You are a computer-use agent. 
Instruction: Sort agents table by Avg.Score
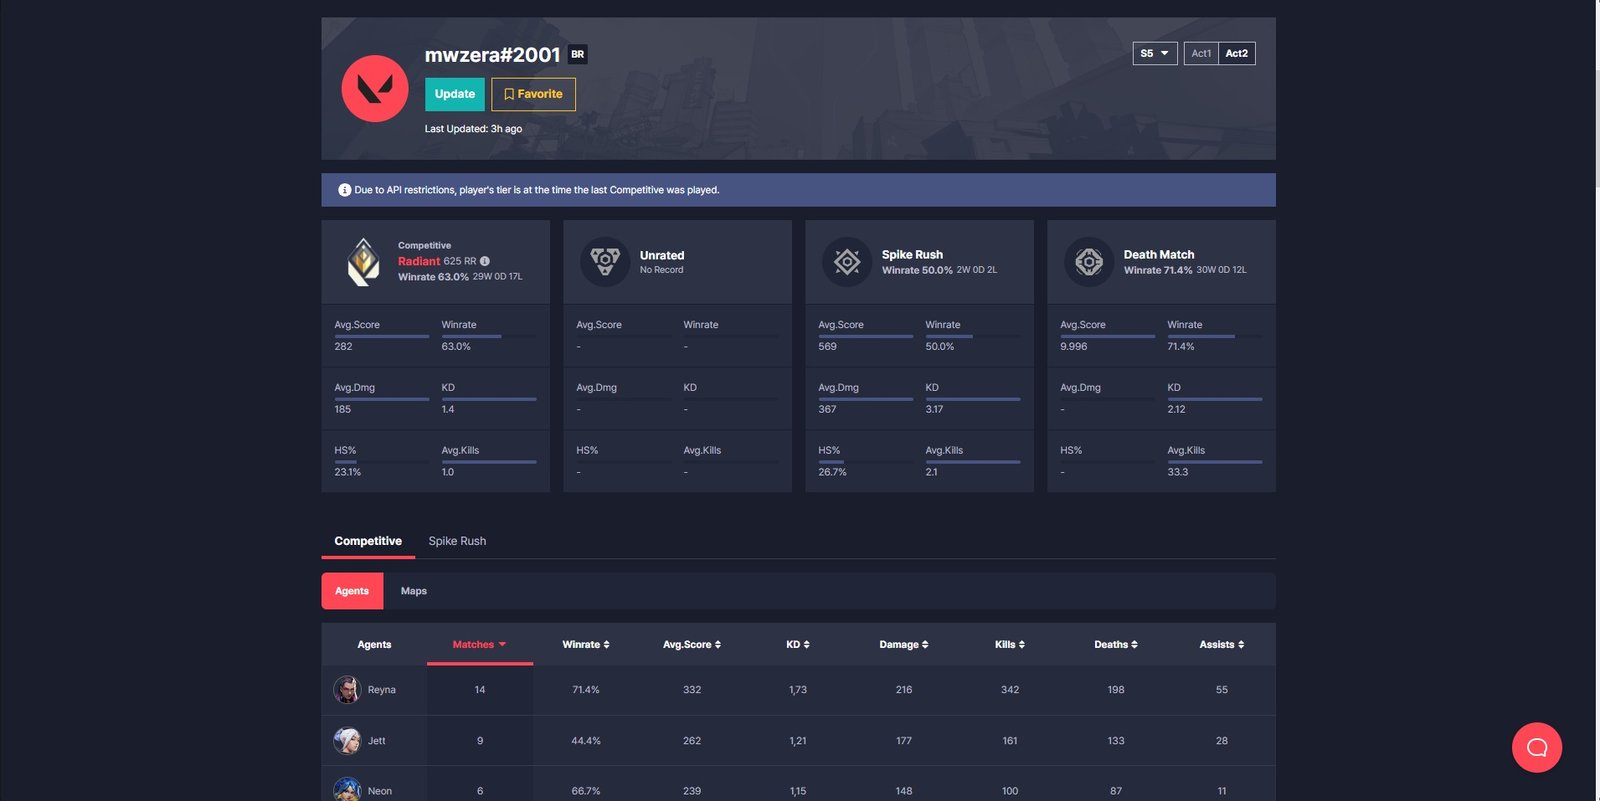(x=692, y=645)
